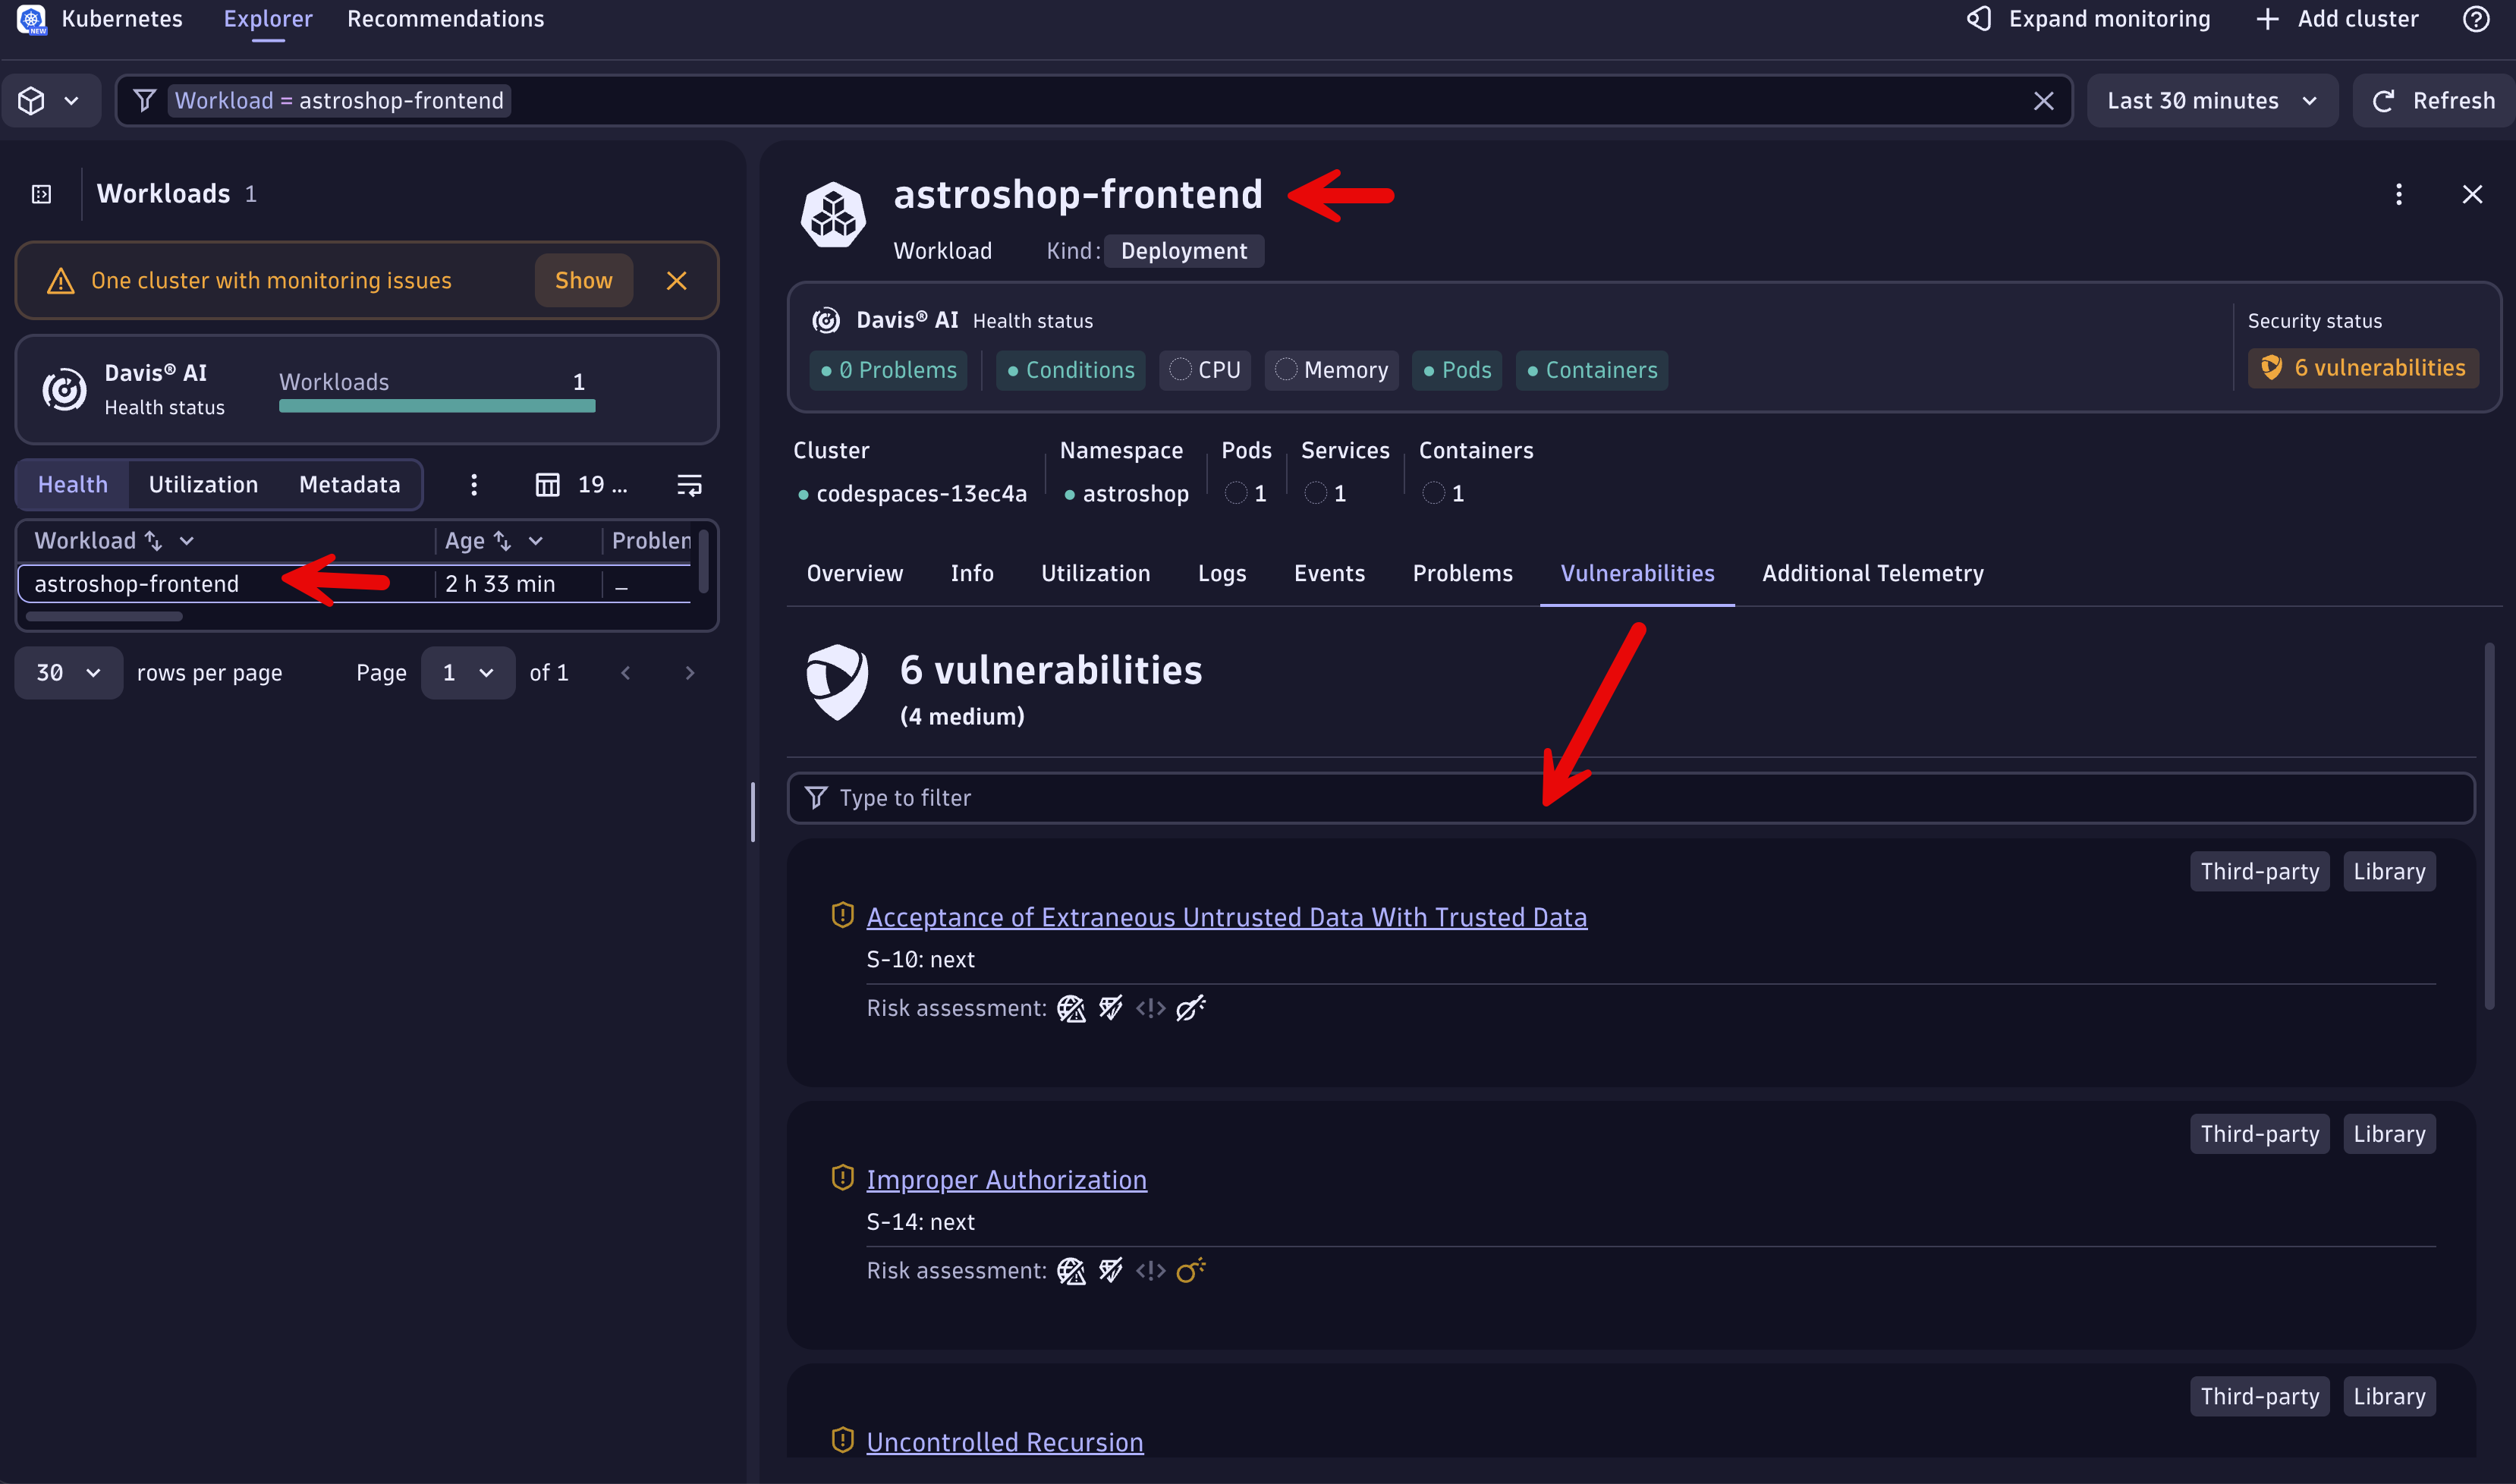Click the Workloads health progress bar

tap(437, 406)
